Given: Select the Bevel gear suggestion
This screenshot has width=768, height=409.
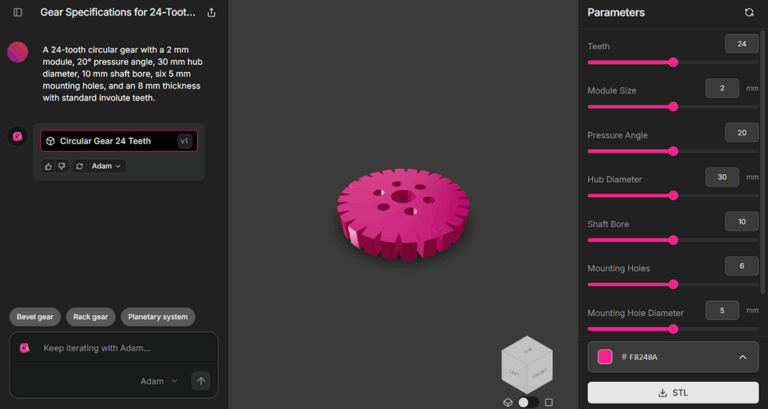Looking at the screenshot, I should pyautogui.click(x=35, y=317).
